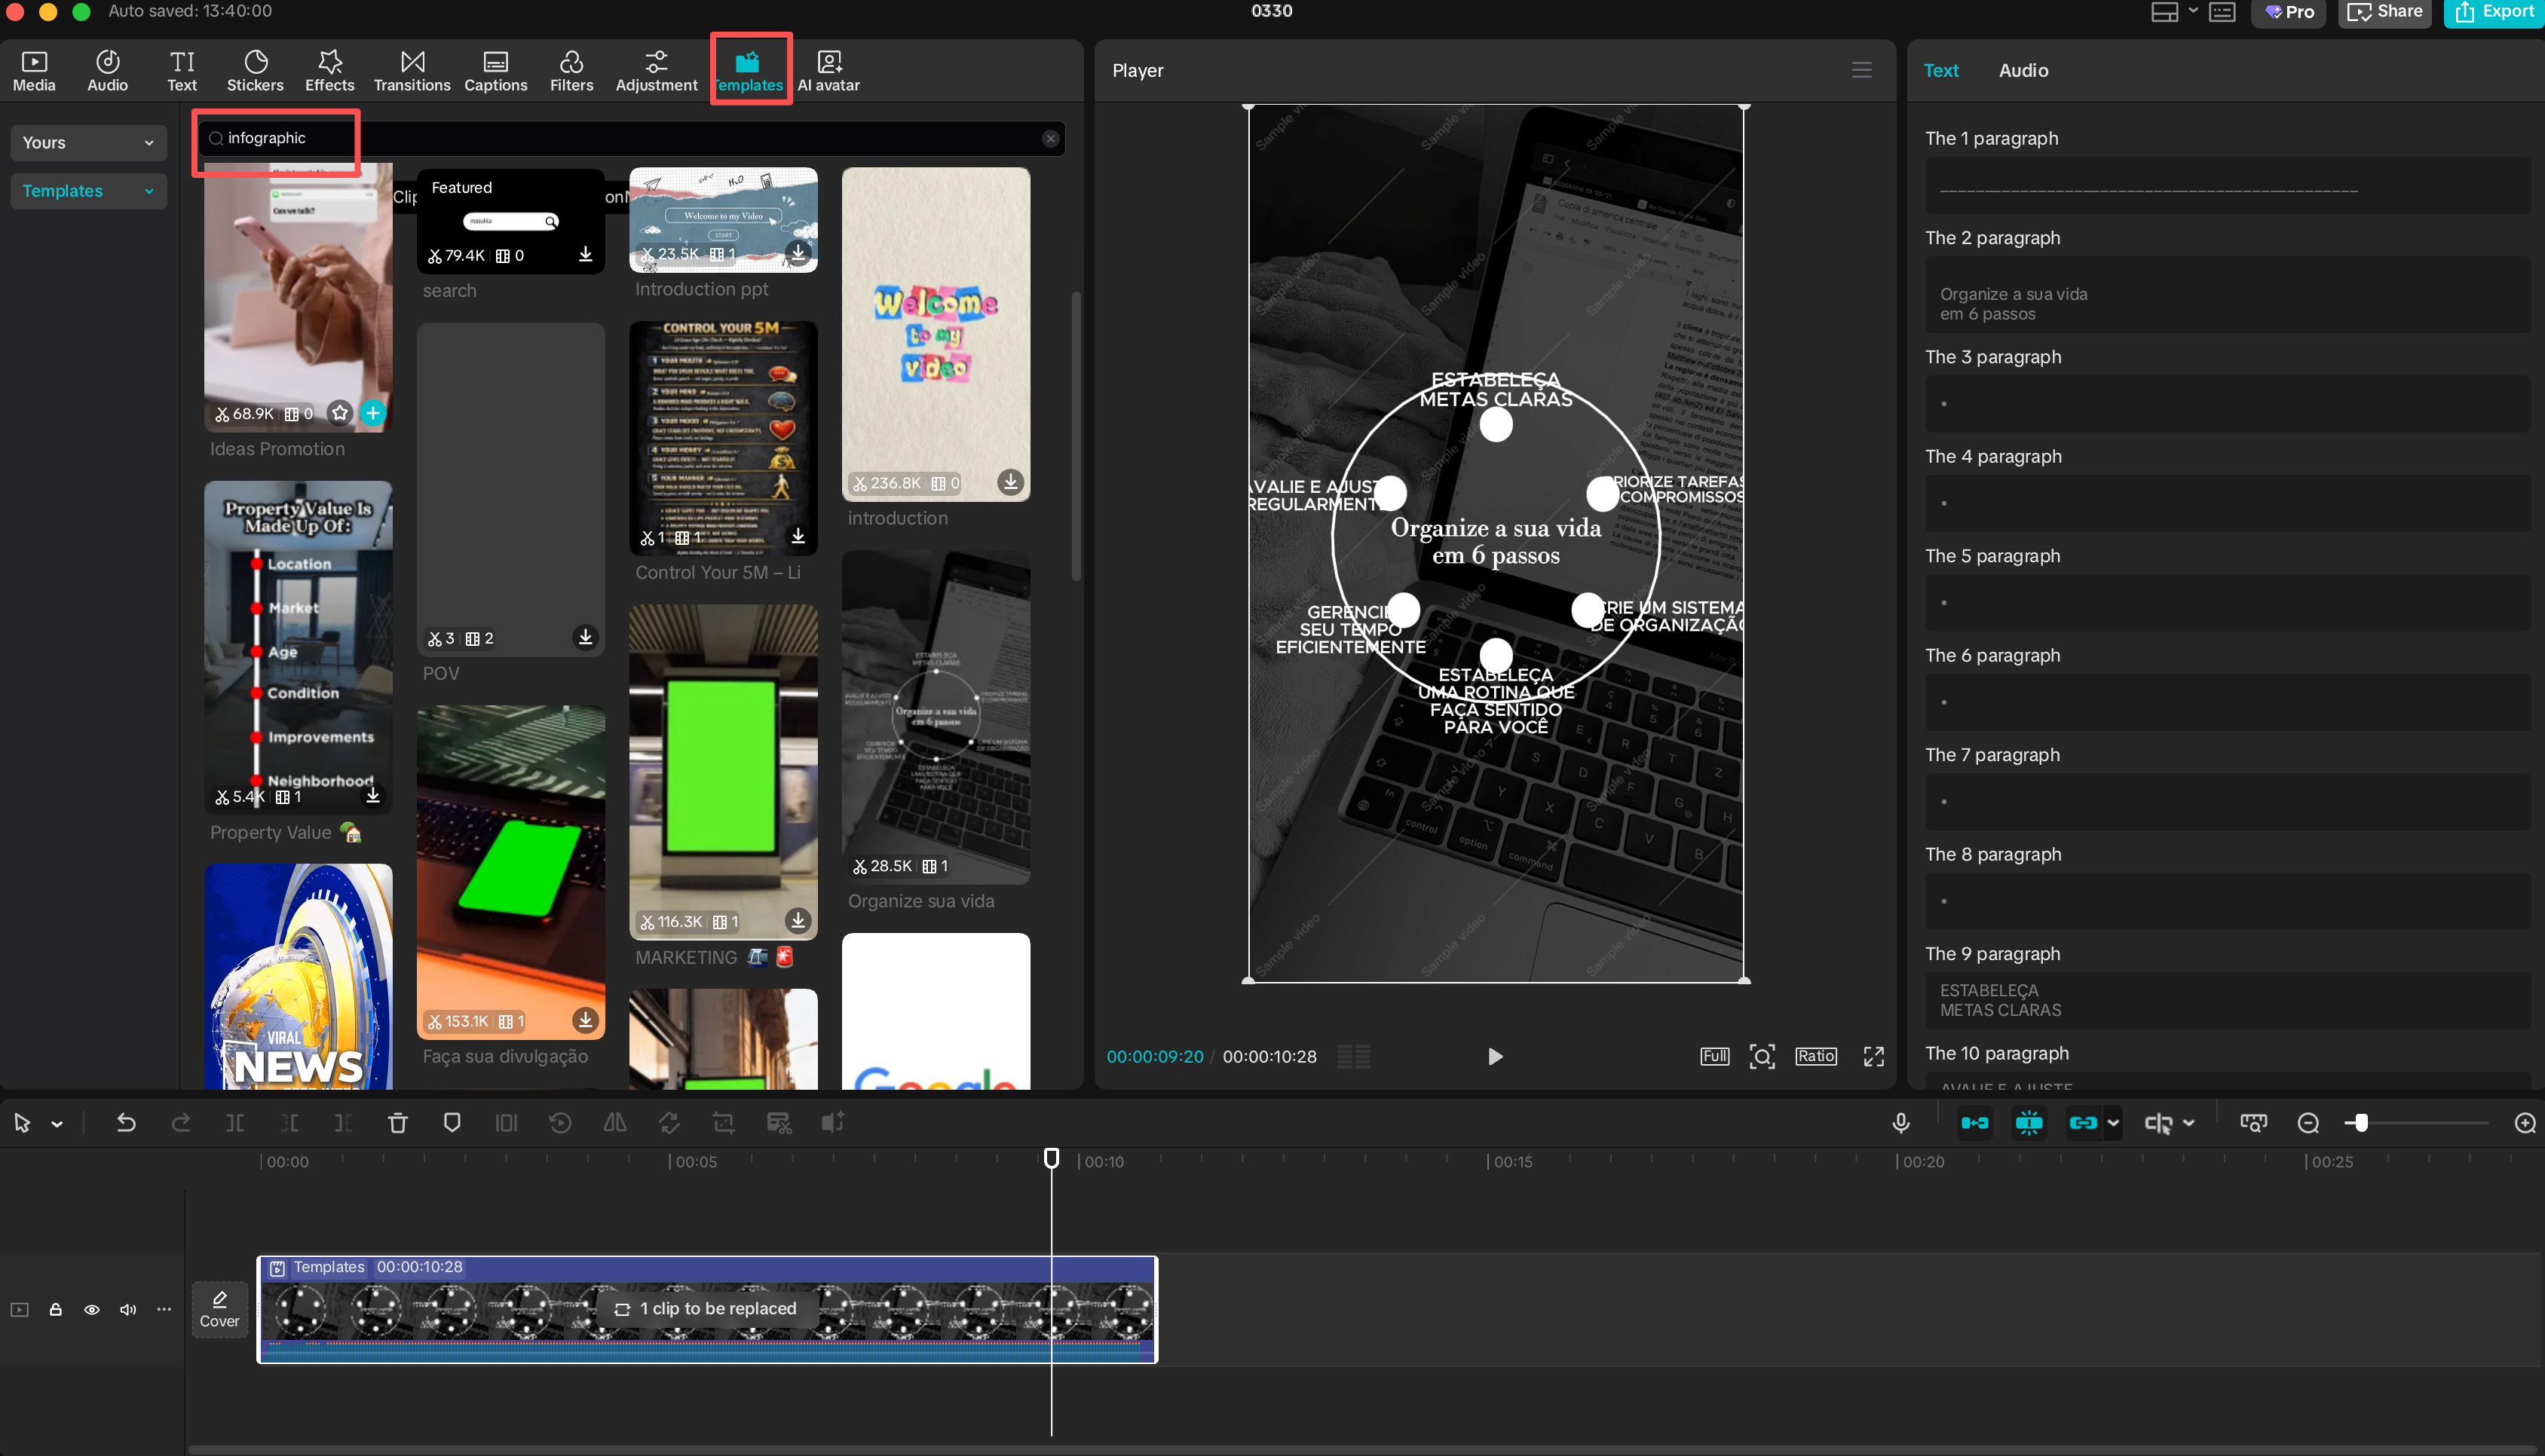Image resolution: width=2545 pixels, height=1456 pixels.
Task: Toggle the track lock icon
Action: [56, 1309]
